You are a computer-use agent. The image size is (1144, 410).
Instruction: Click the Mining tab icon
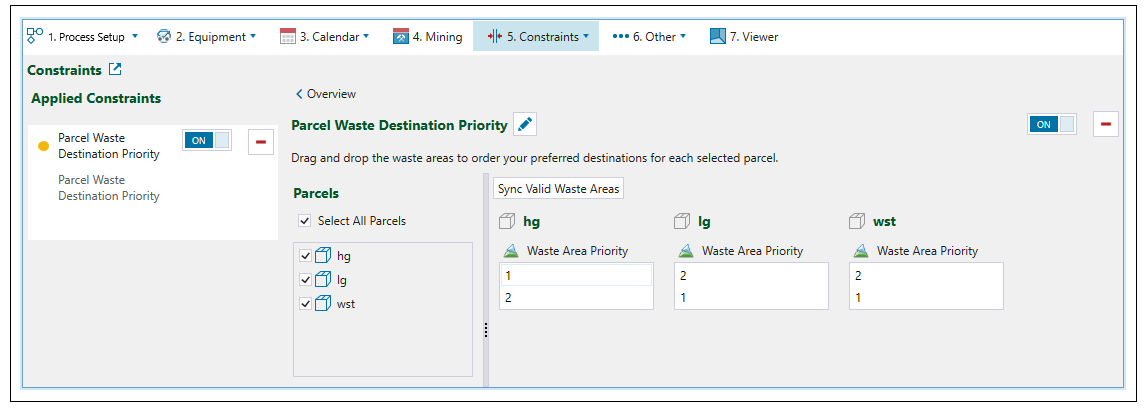coord(401,37)
